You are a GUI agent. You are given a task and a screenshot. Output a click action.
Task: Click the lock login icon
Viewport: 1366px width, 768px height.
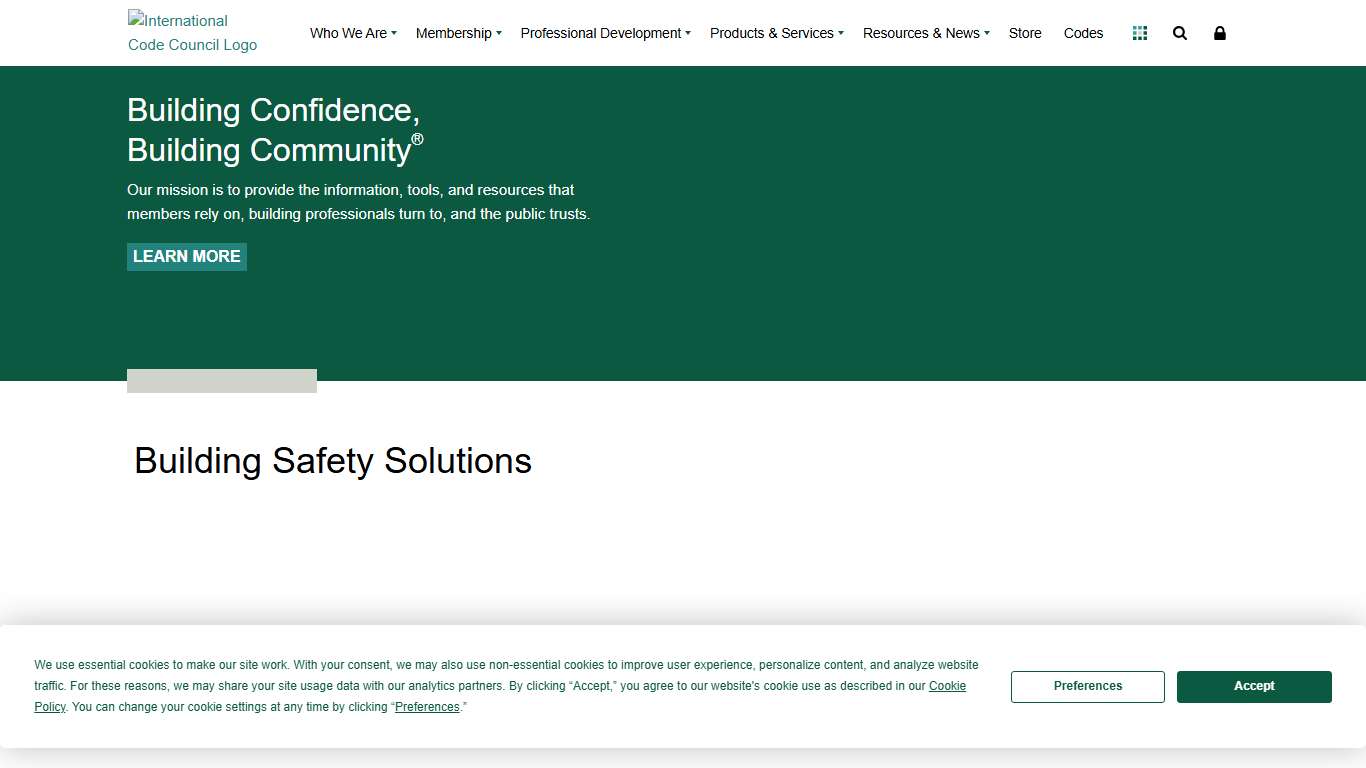(1220, 33)
